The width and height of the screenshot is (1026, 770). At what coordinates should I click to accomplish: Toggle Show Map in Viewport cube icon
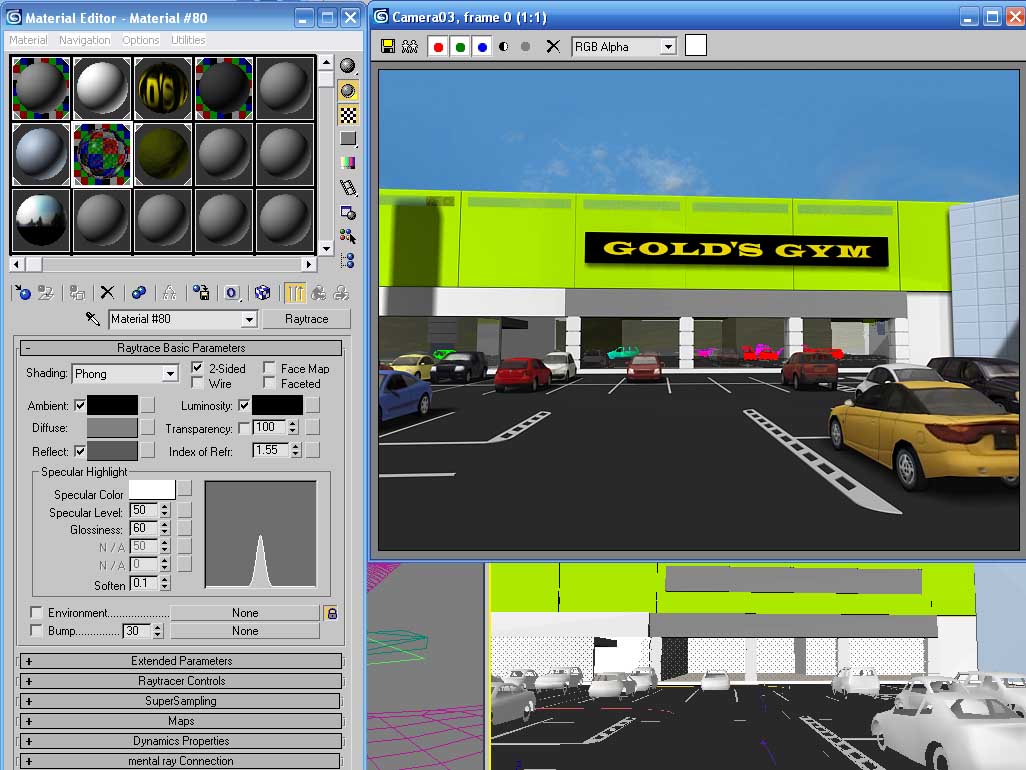click(x=262, y=293)
